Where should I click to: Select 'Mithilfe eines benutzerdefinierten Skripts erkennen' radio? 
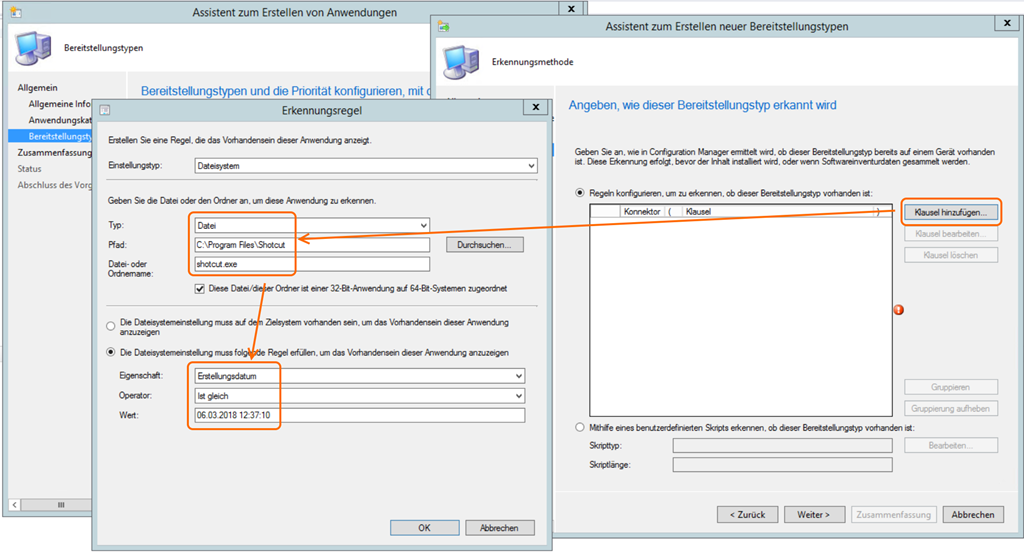tap(581, 427)
